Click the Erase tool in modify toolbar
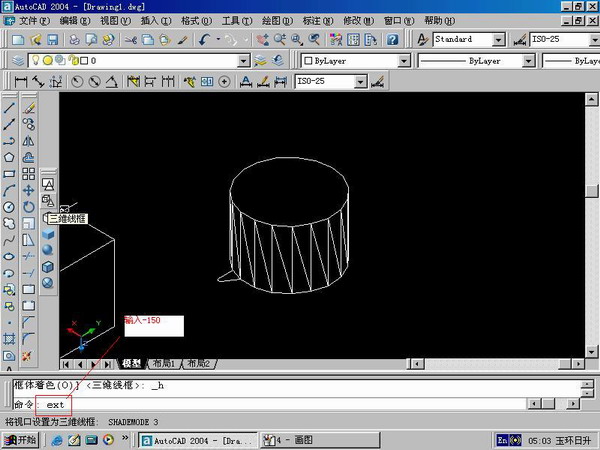The height and width of the screenshot is (450, 600). point(29,107)
